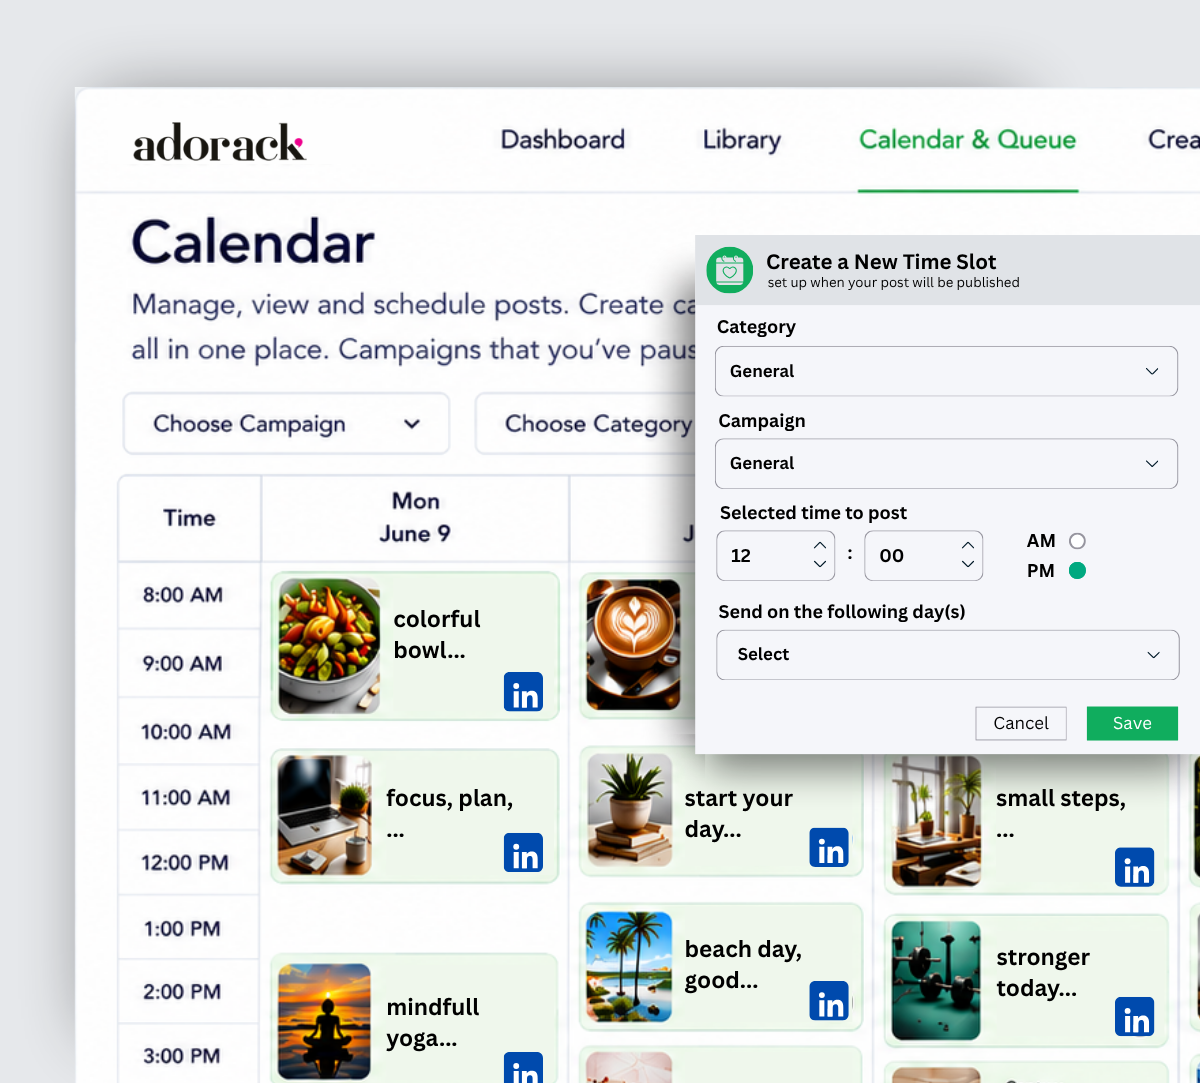Click the Calendar page heading
Image resolution: width=1200 pixels, height=1083 pixels.
[x=253, y=242]
